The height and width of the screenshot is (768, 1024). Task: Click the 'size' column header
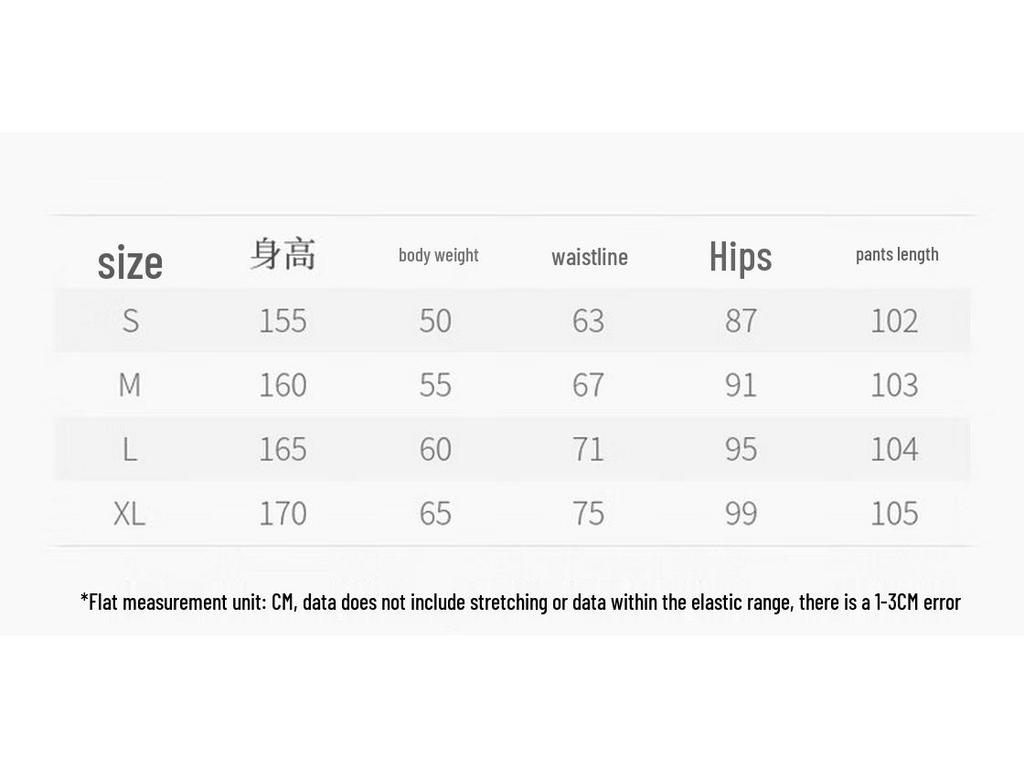click(130, 263)
